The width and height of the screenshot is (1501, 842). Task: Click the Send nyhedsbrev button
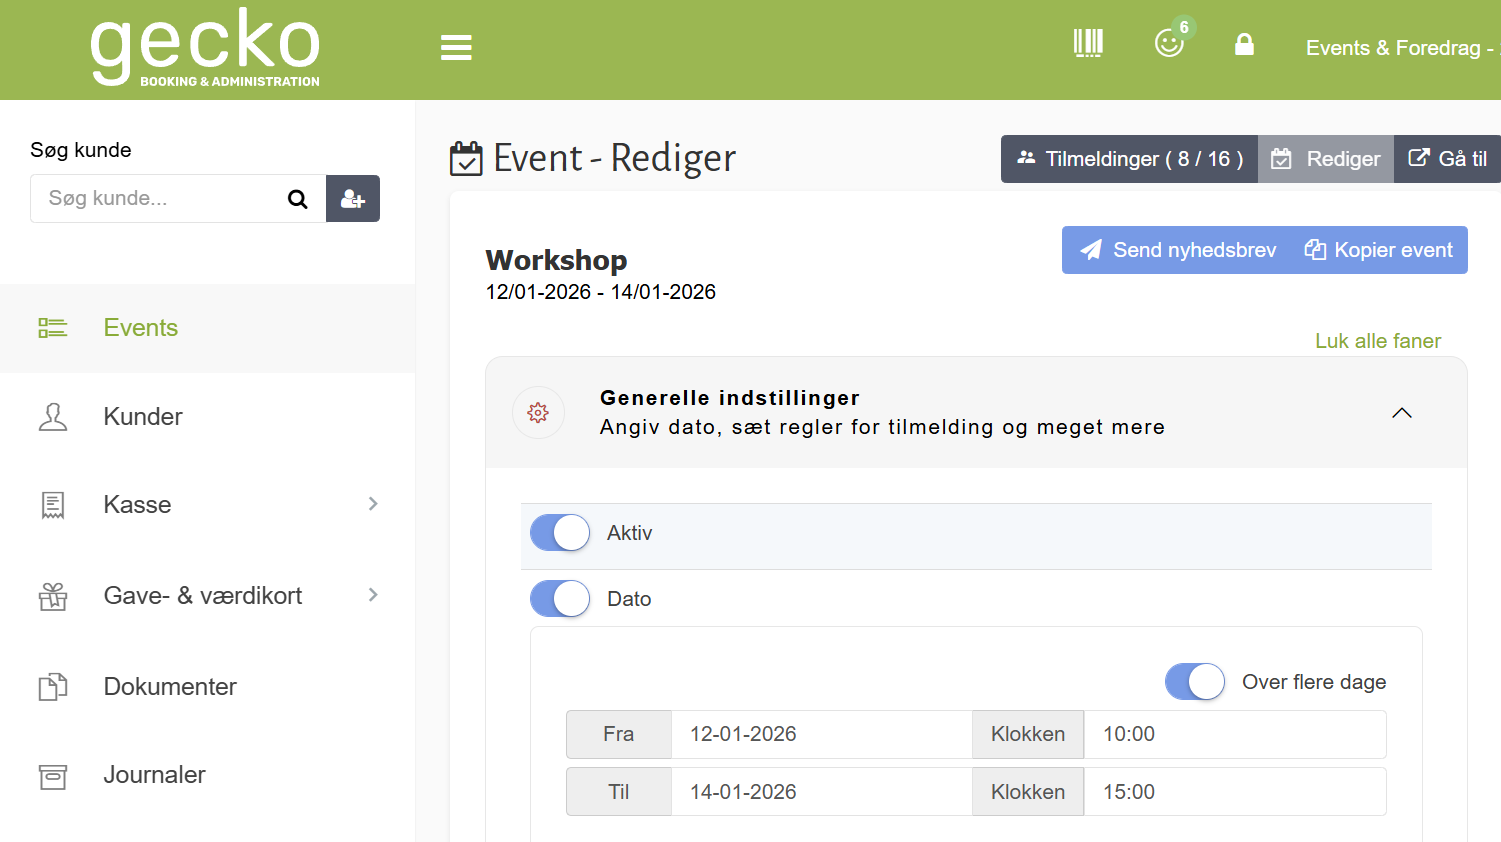pyautogui.click(x=1176, y=250)
